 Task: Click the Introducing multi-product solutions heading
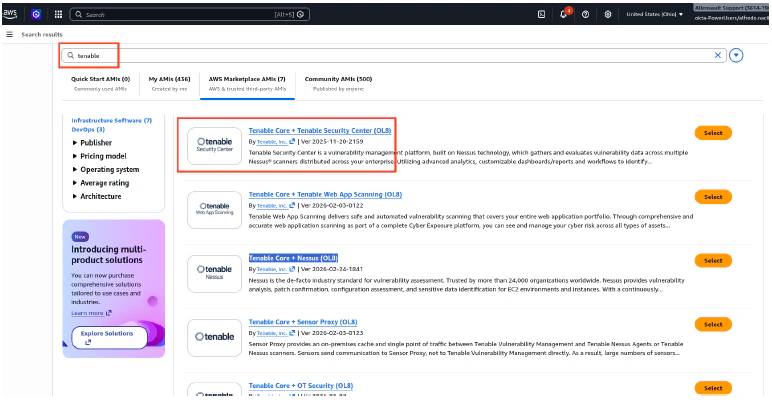[x=108, y=254]
